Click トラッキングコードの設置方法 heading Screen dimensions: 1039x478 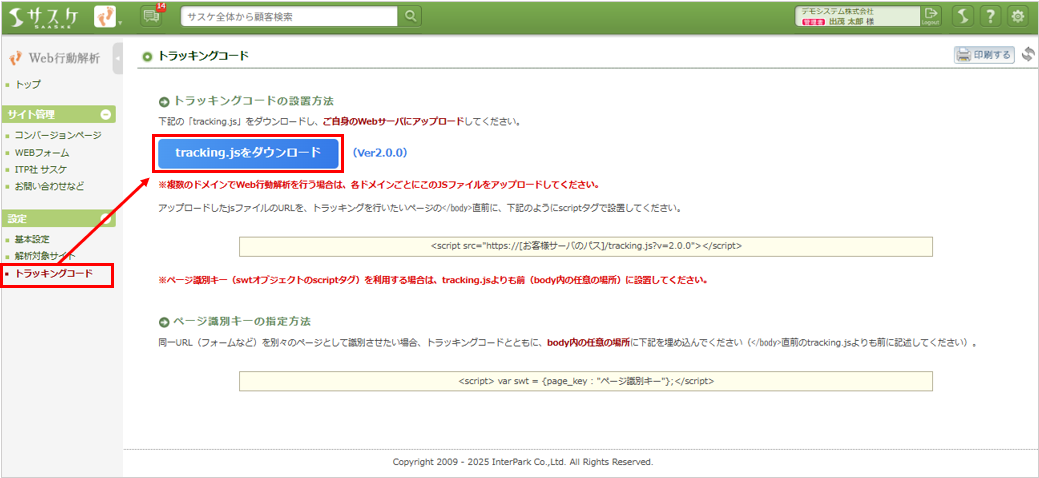[x=252, y=101]
